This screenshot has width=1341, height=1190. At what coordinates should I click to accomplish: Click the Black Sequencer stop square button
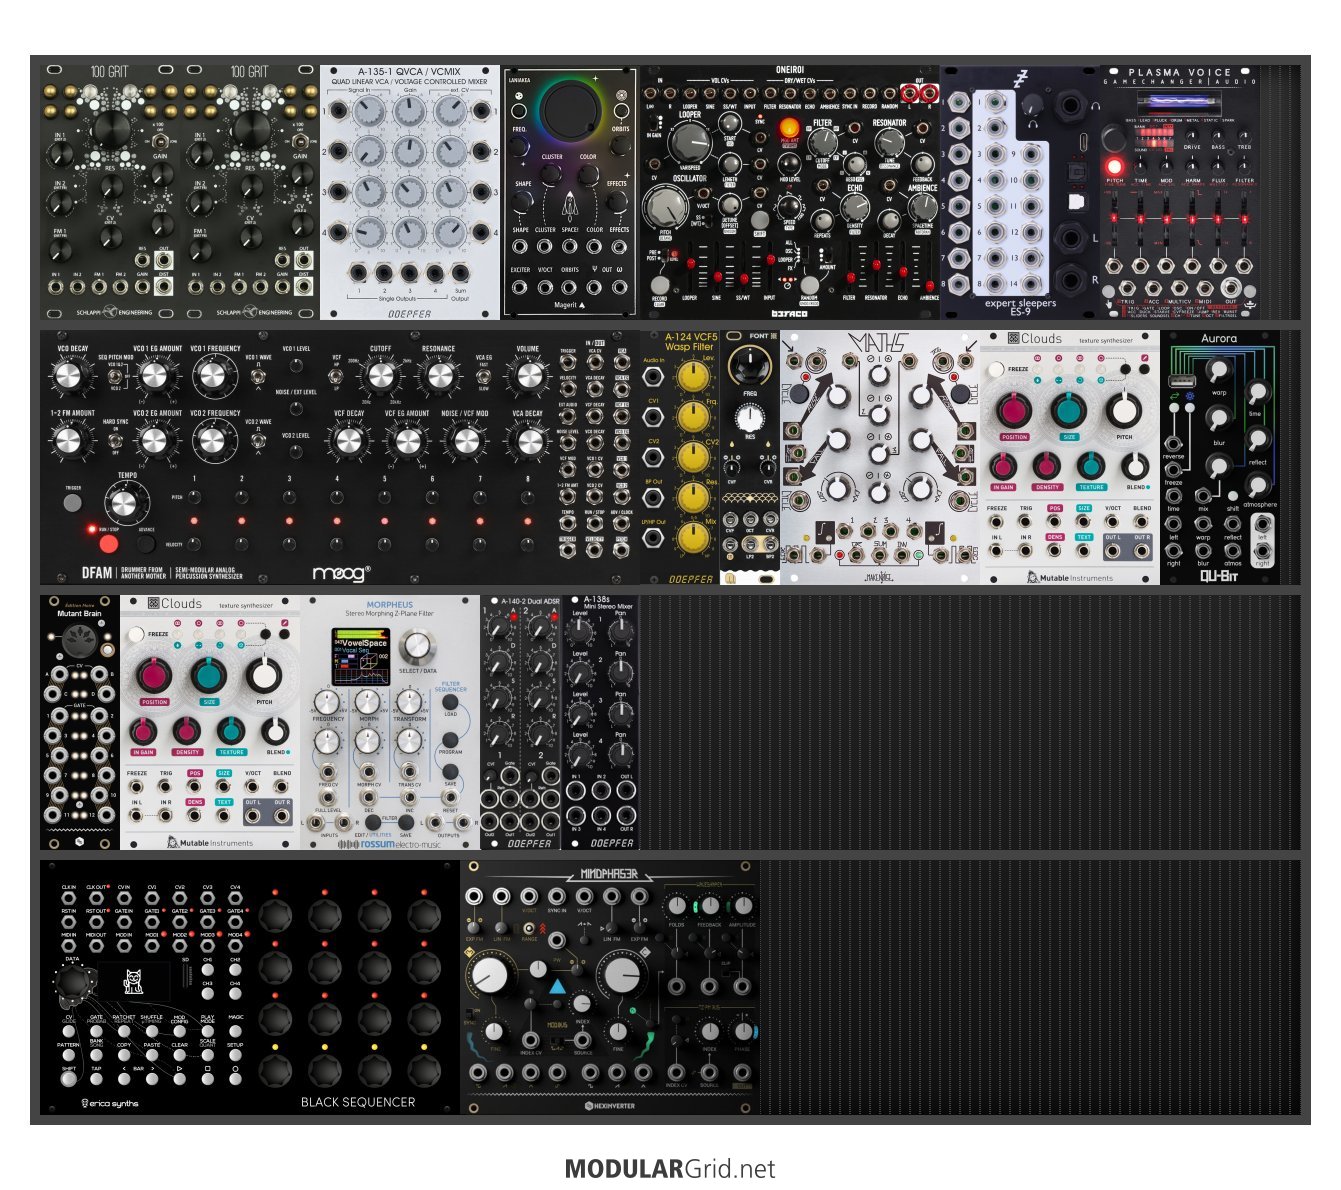point(208,1079)
